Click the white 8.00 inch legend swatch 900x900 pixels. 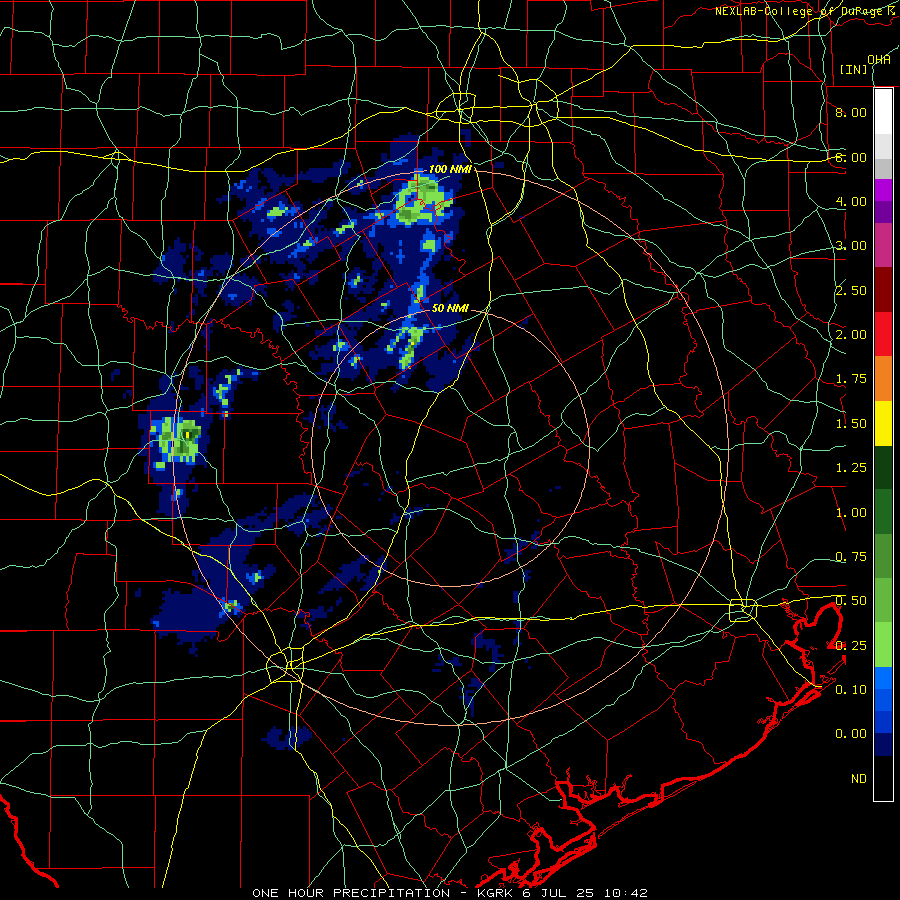pyautogui.click(x=883, y=111)
